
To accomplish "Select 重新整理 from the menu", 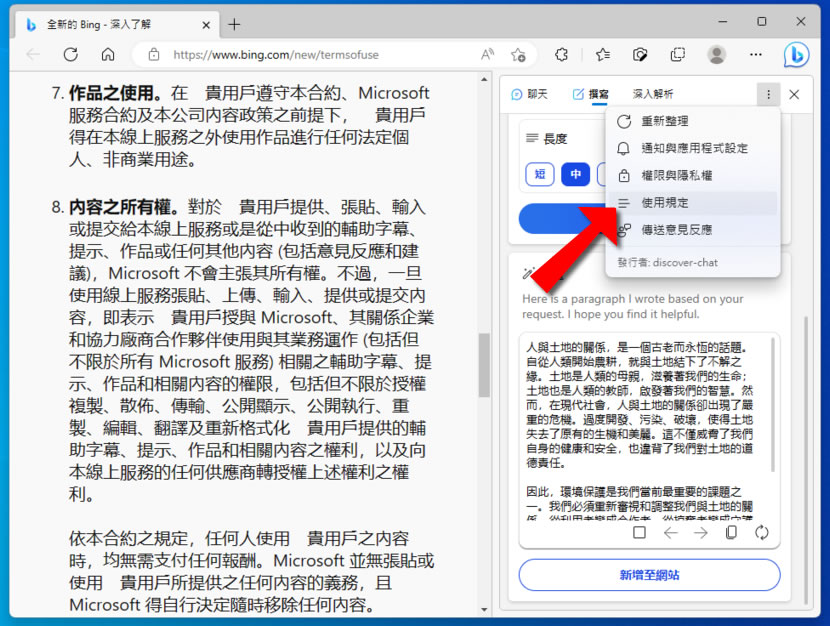I will point(693,121).
